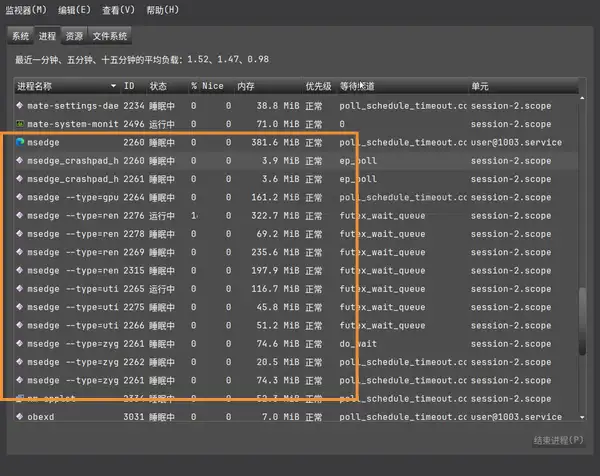
Task: Click the icon for msedge --type=uti 2266
Action: pyautogui.click(x=20, y=325)
